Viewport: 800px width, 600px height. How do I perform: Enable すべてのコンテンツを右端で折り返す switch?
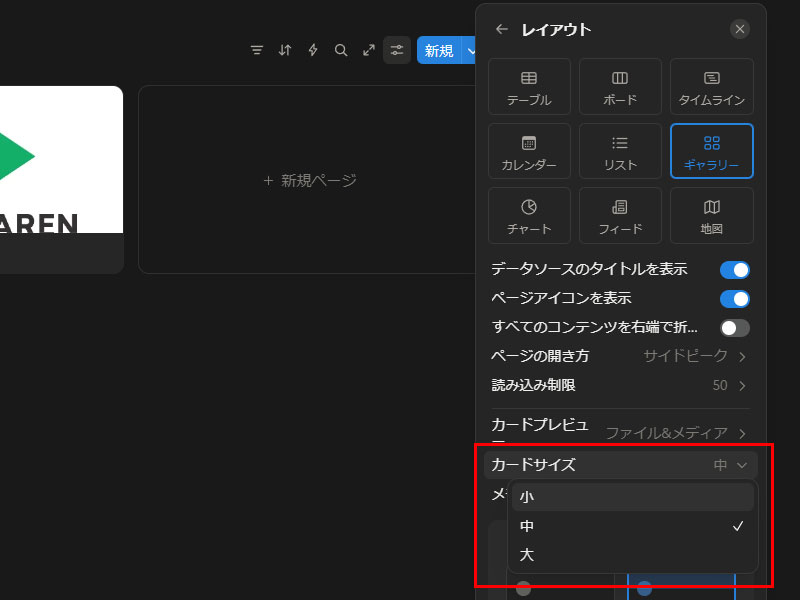(x=735, y=328)
